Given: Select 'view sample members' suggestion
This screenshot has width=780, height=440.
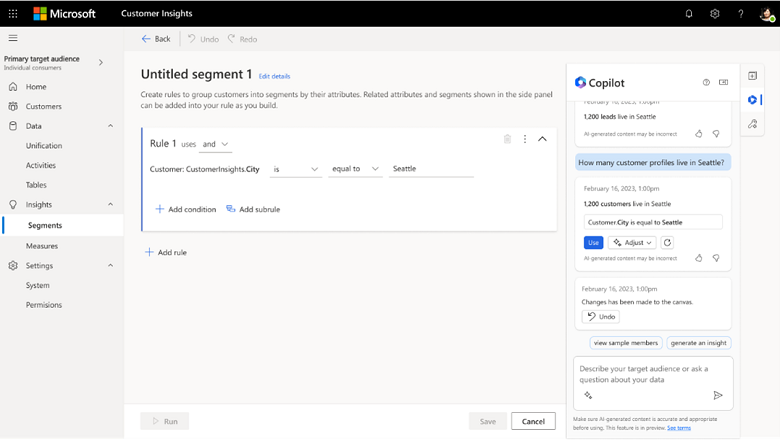Looking at the screenshot, I should tap(626, 343).
